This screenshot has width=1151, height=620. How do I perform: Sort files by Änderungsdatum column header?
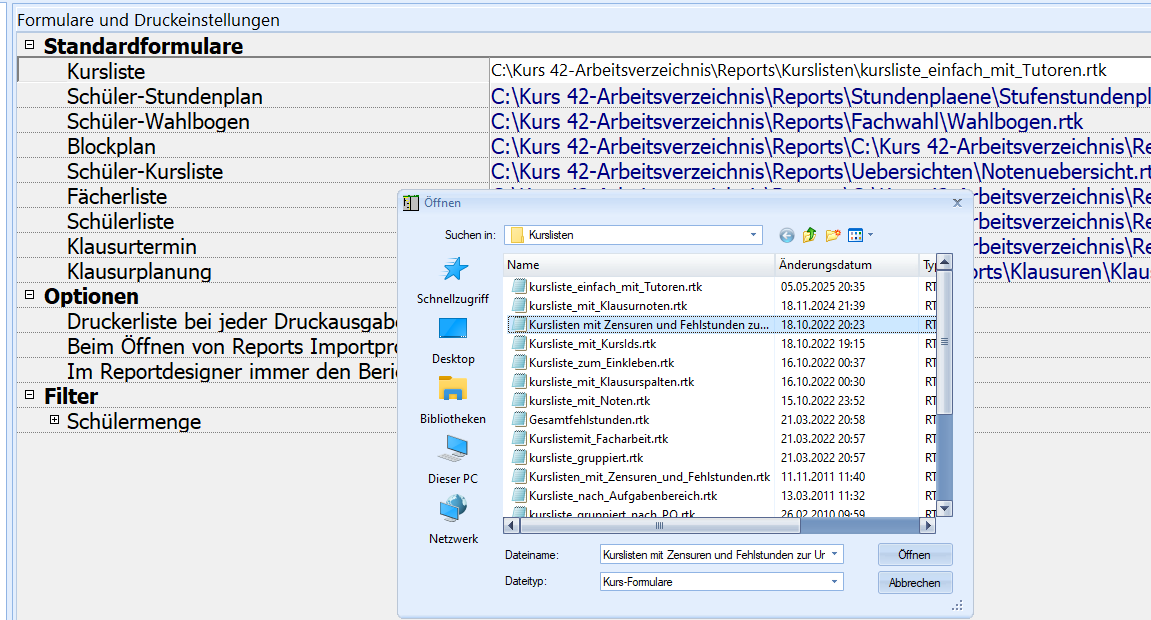(848, 265)
